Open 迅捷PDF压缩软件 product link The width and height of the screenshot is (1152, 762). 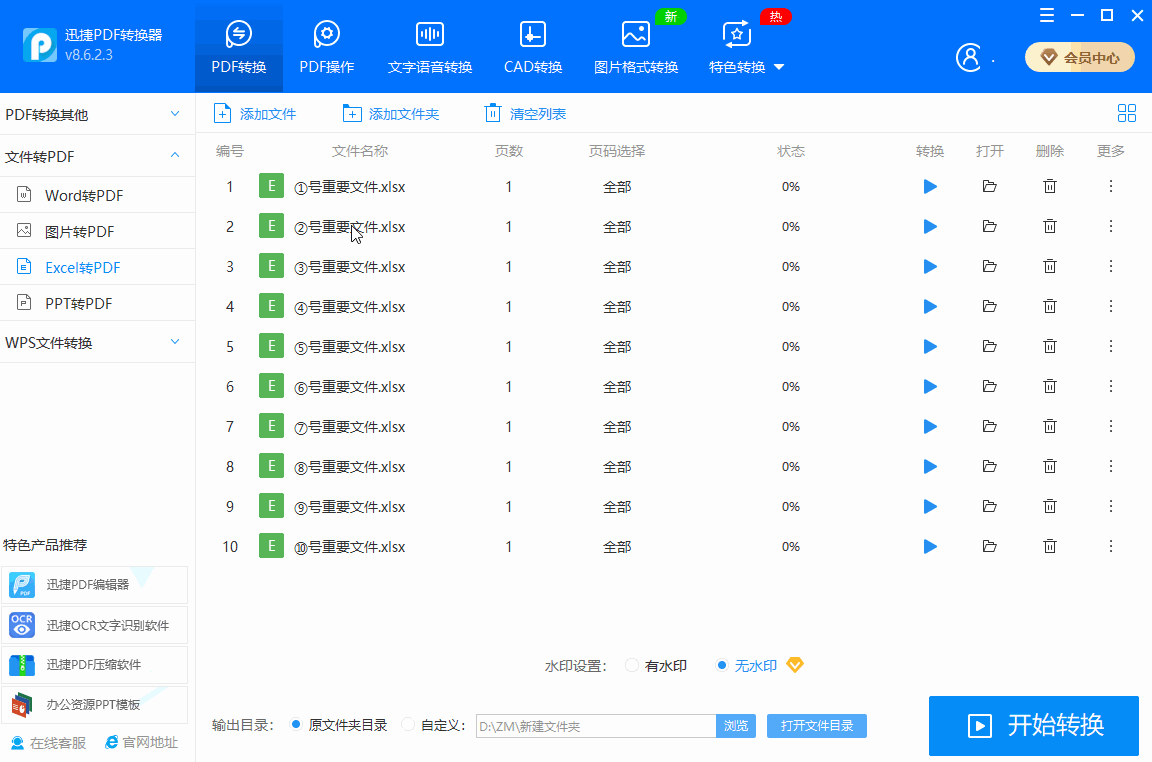pos(94,665)
